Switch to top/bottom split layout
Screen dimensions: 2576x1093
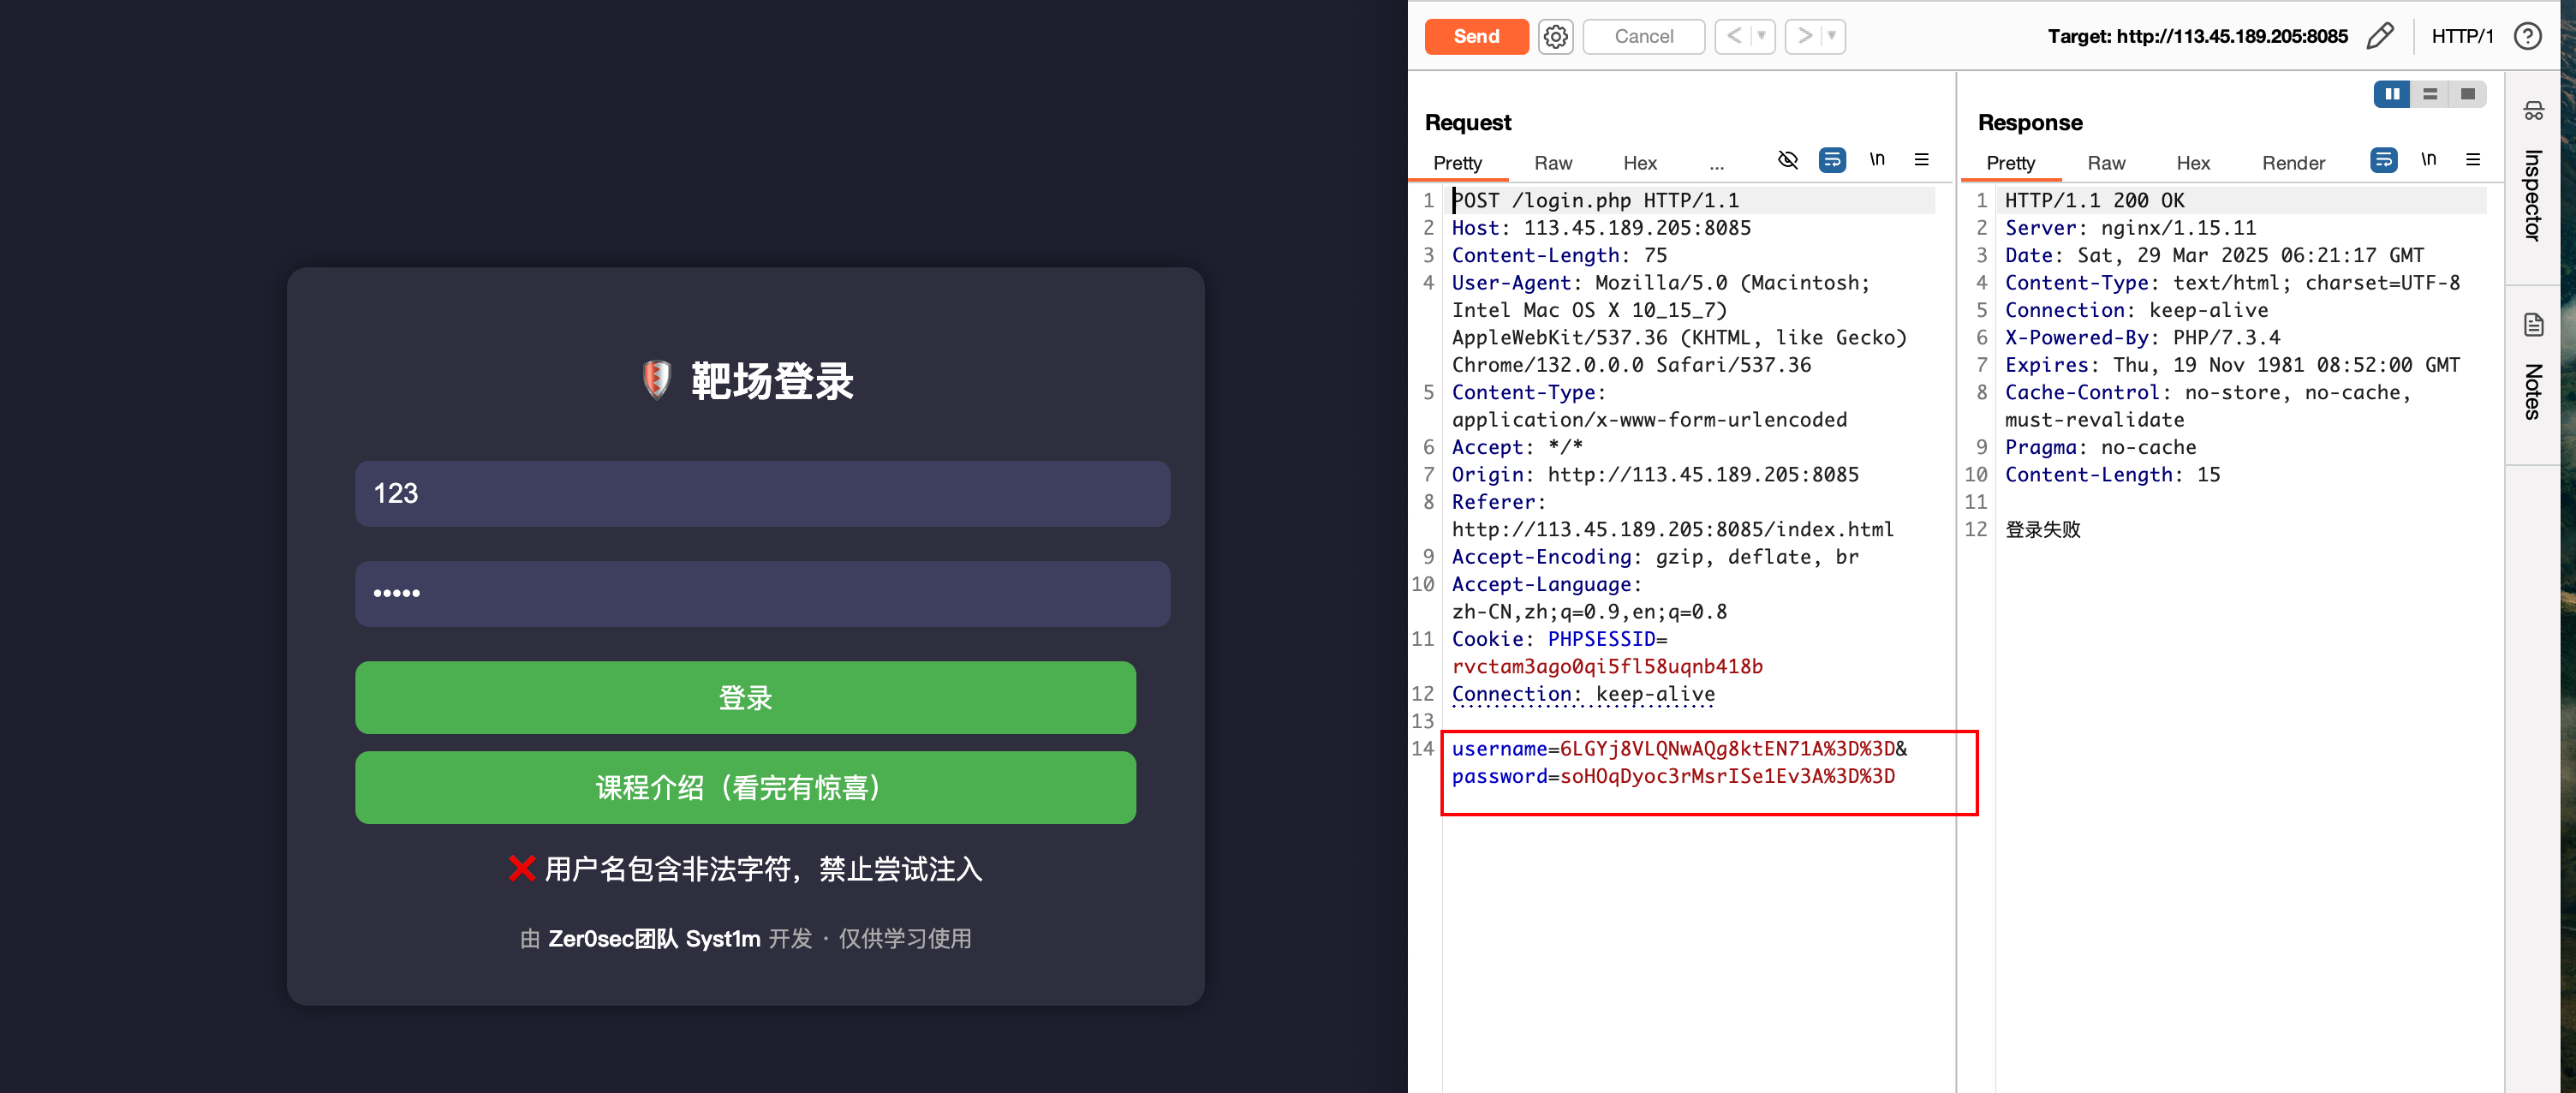click(2430, 94)
